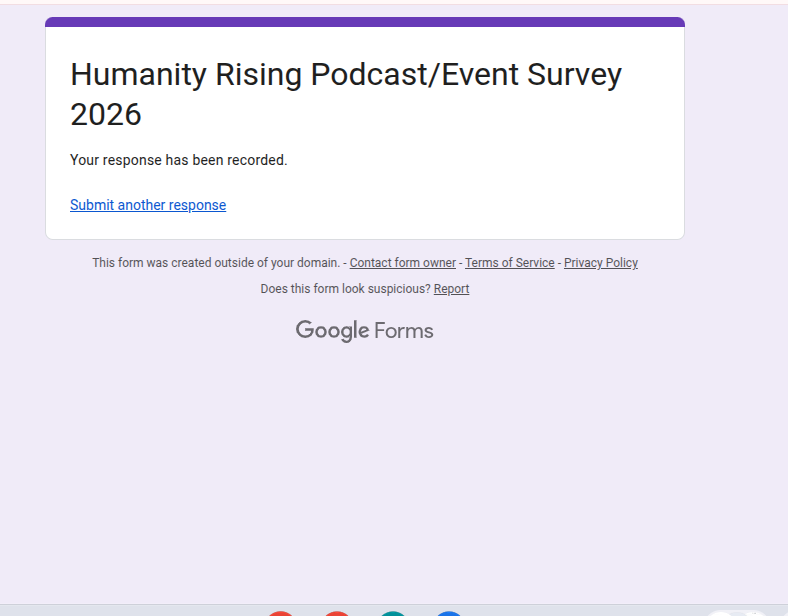788x616 pixels.
Task: Click the Humanity Rising survey title
Action: click(x=345, y=94)
